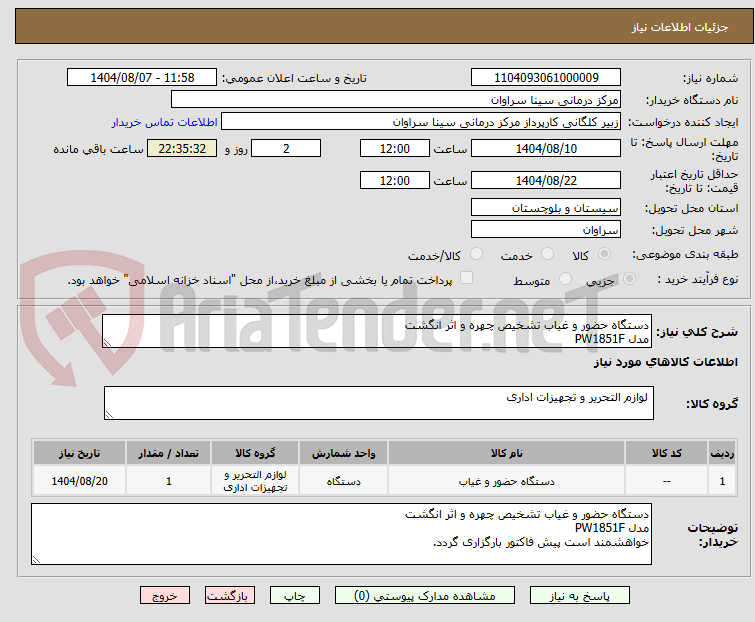755x622 pixels.
Task: Select the جزیی purchase type radio
Action: (x=629, y=279)
